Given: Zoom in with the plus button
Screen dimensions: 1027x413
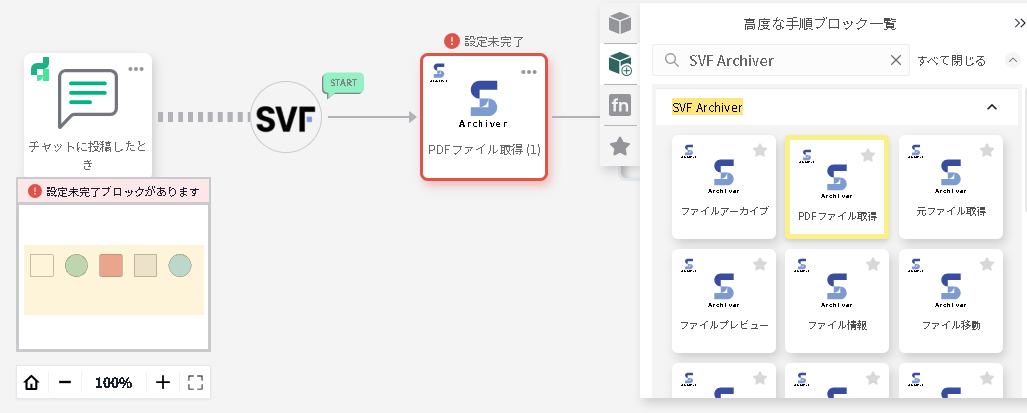Looking at the screenshot, I should (x=163, y=382).
